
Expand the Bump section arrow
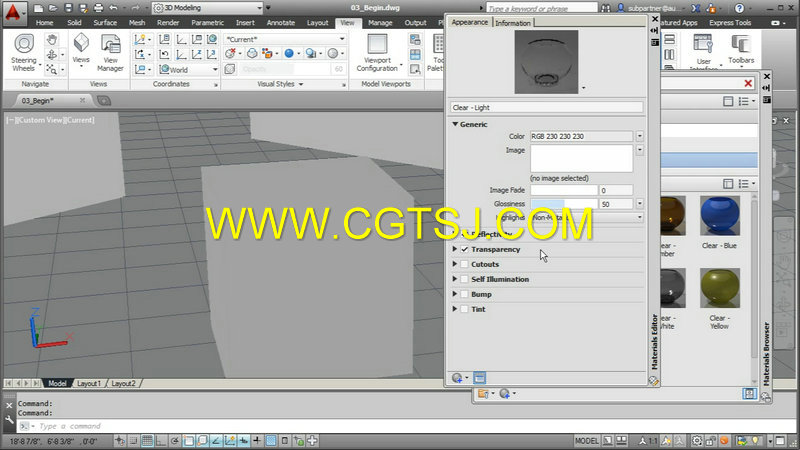coord(455,294)
